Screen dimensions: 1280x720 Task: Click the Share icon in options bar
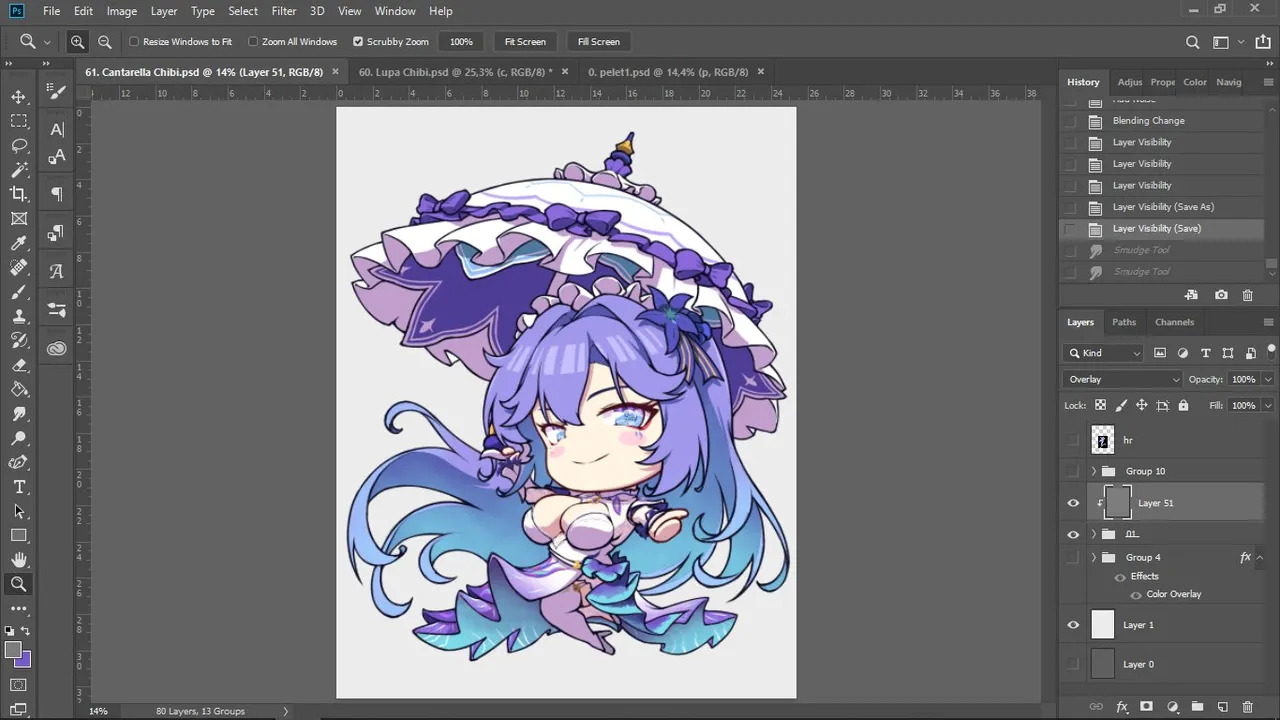pyautogui.click(x=1262, y=42)
